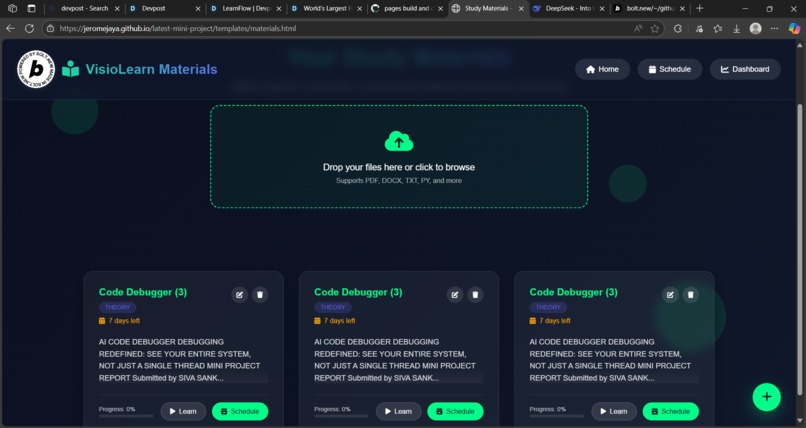Viewport: 806px width, 428px height.
Task: Open the vertical tabs actions icon
Action: (31, 8)
